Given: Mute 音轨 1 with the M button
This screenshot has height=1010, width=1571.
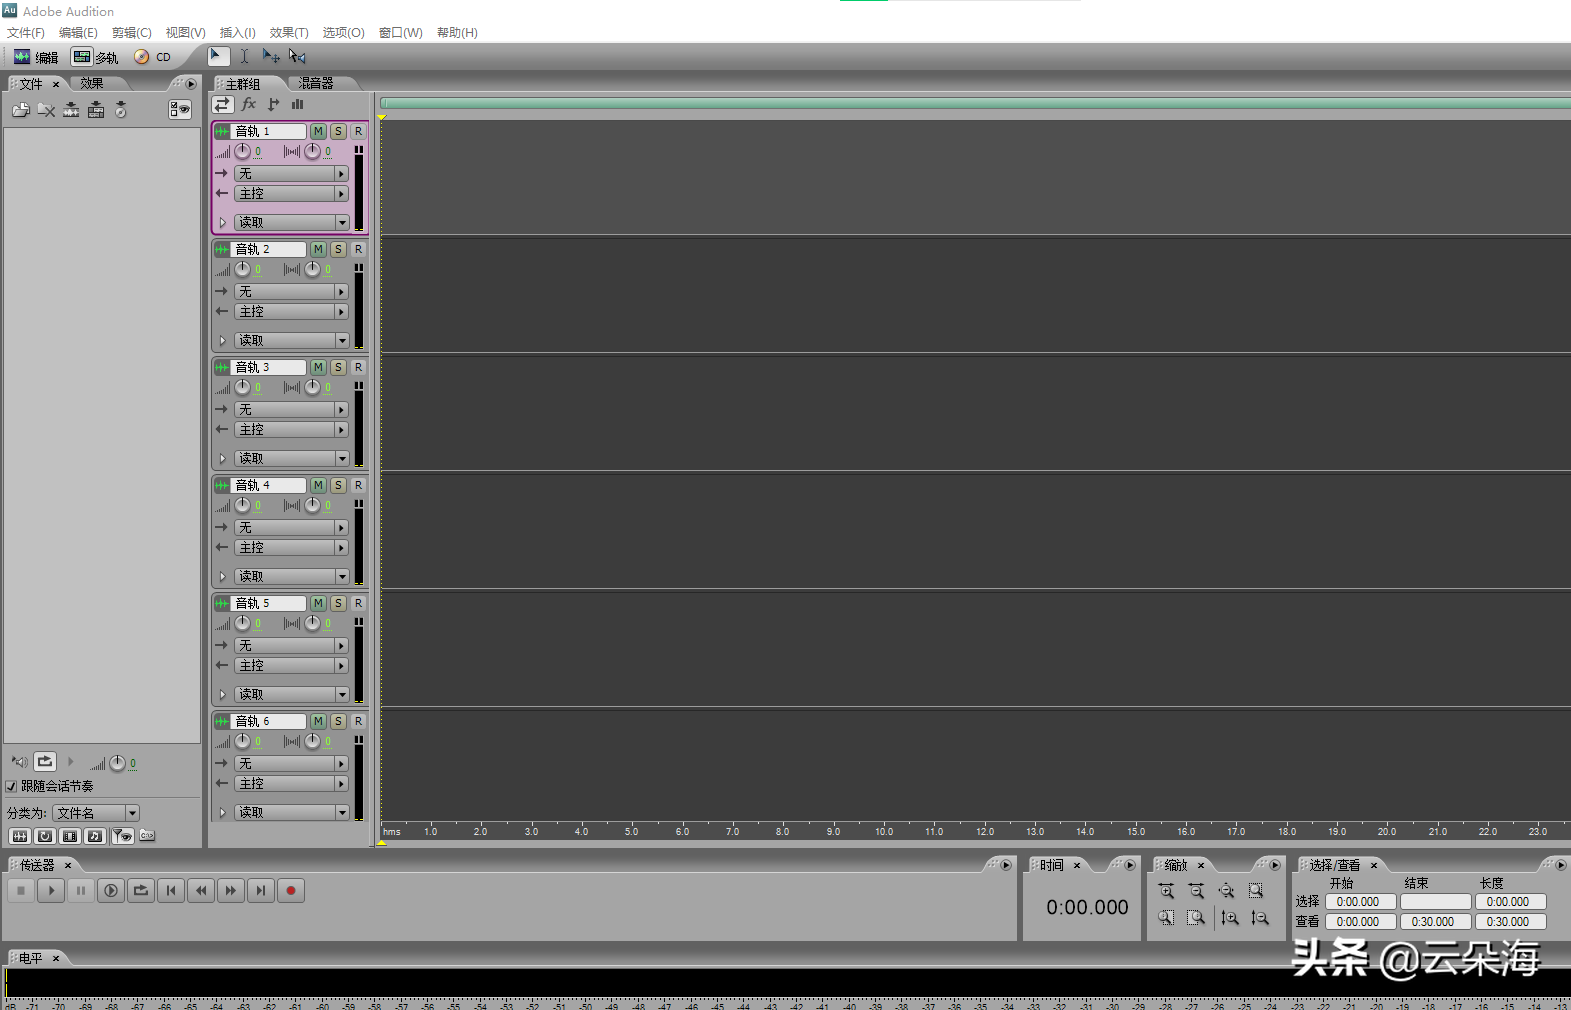Looking at the screenshot, I should (x=318, y=131).
